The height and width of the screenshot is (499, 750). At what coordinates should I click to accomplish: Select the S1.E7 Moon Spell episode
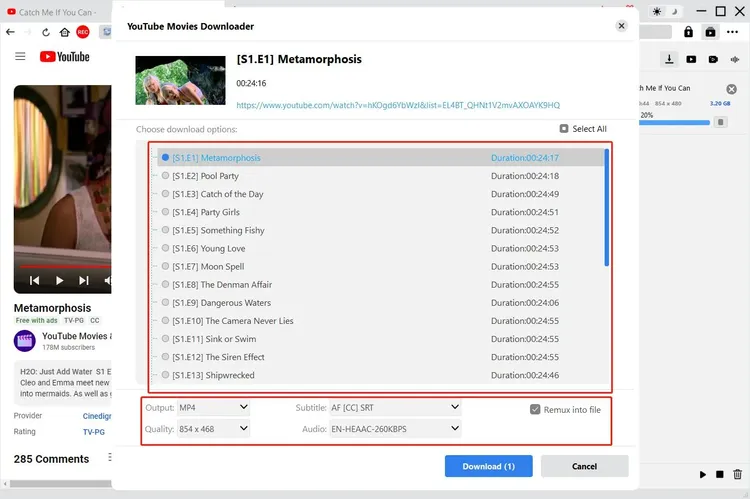165,267
